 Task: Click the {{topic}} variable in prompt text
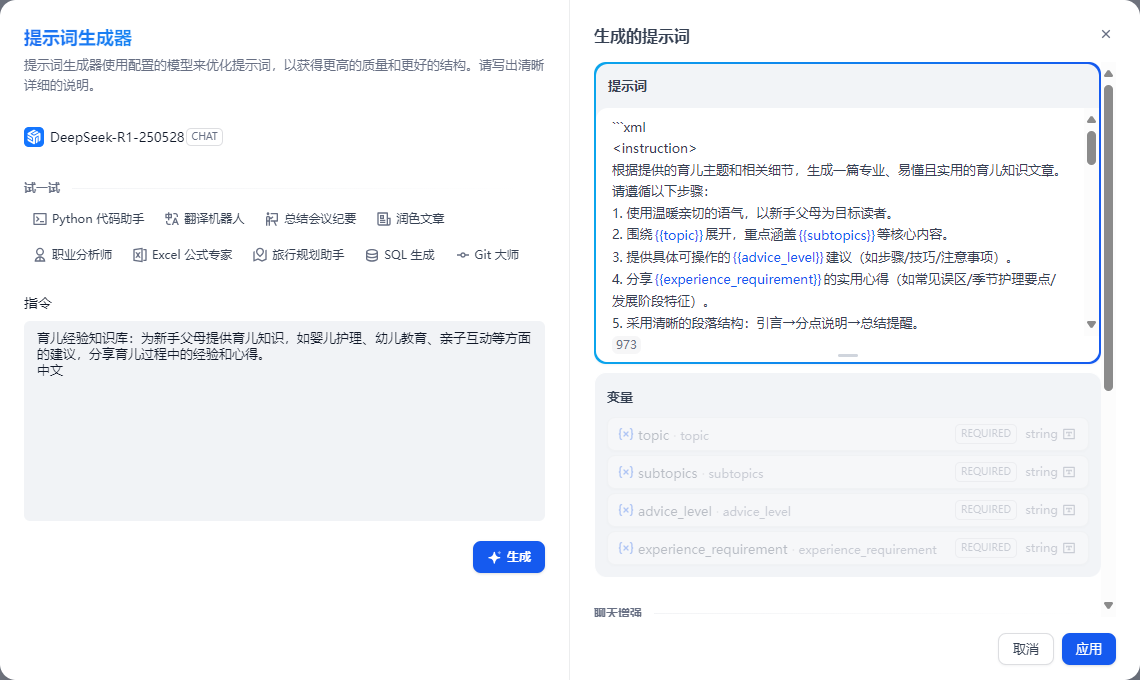679,235
